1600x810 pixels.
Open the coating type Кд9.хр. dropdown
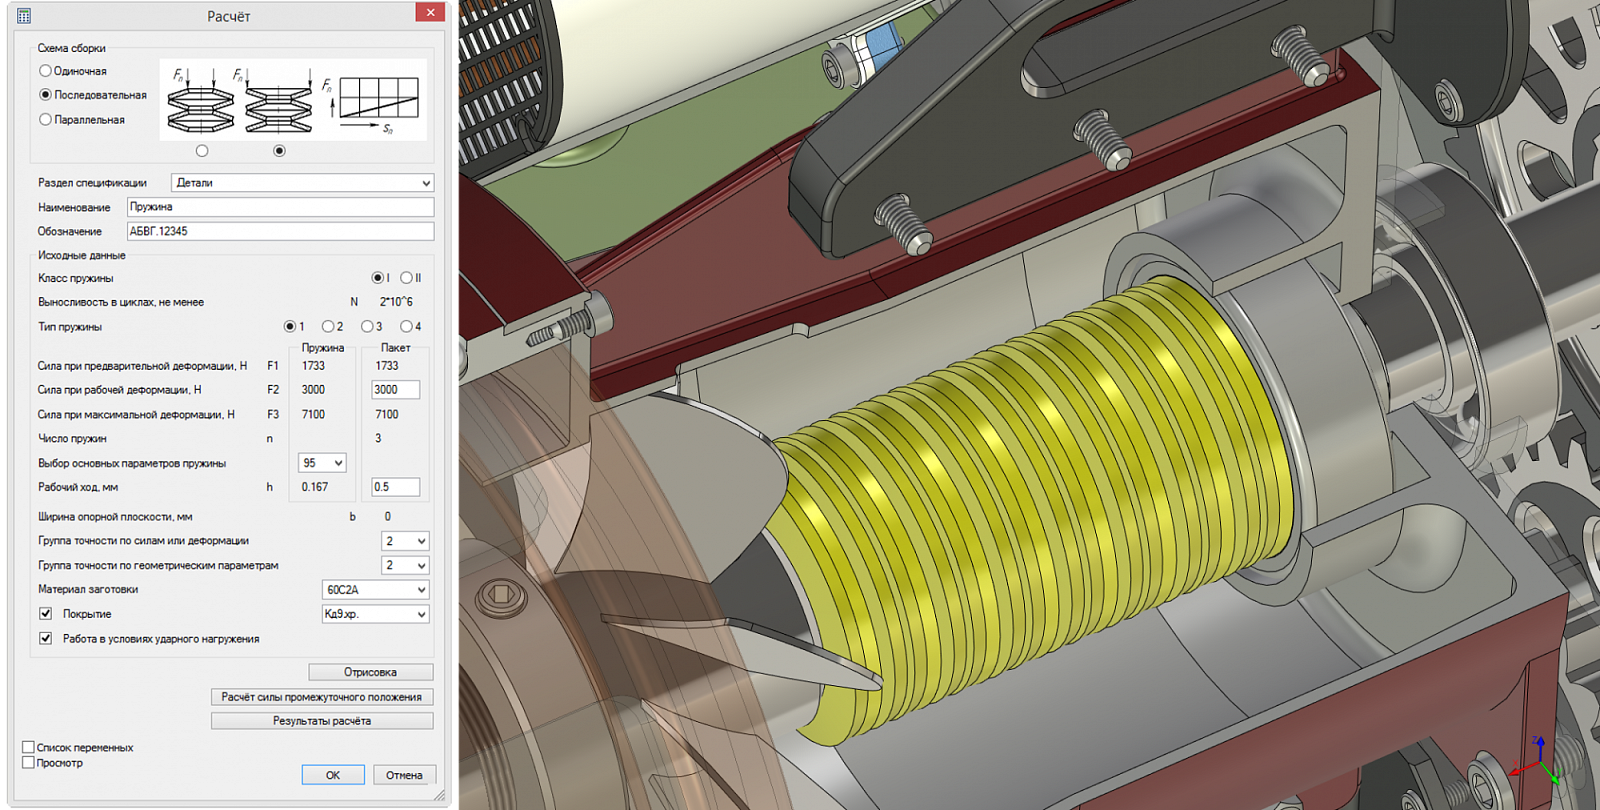tap(375, 614)
